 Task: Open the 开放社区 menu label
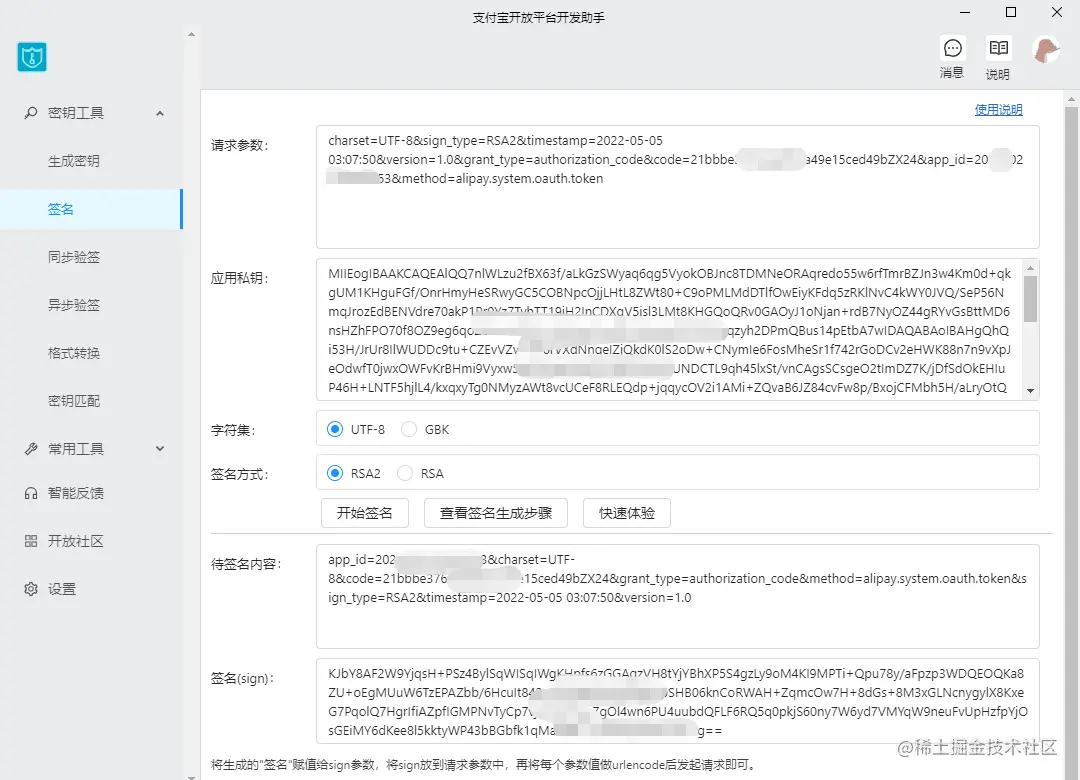point(76,541)
